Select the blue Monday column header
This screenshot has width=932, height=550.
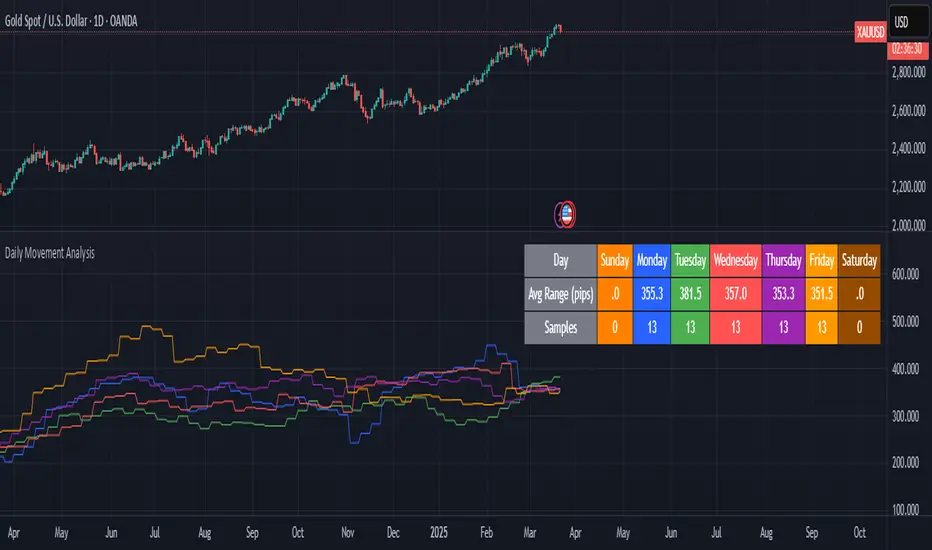pyautogui.click(x=652, y=260)
